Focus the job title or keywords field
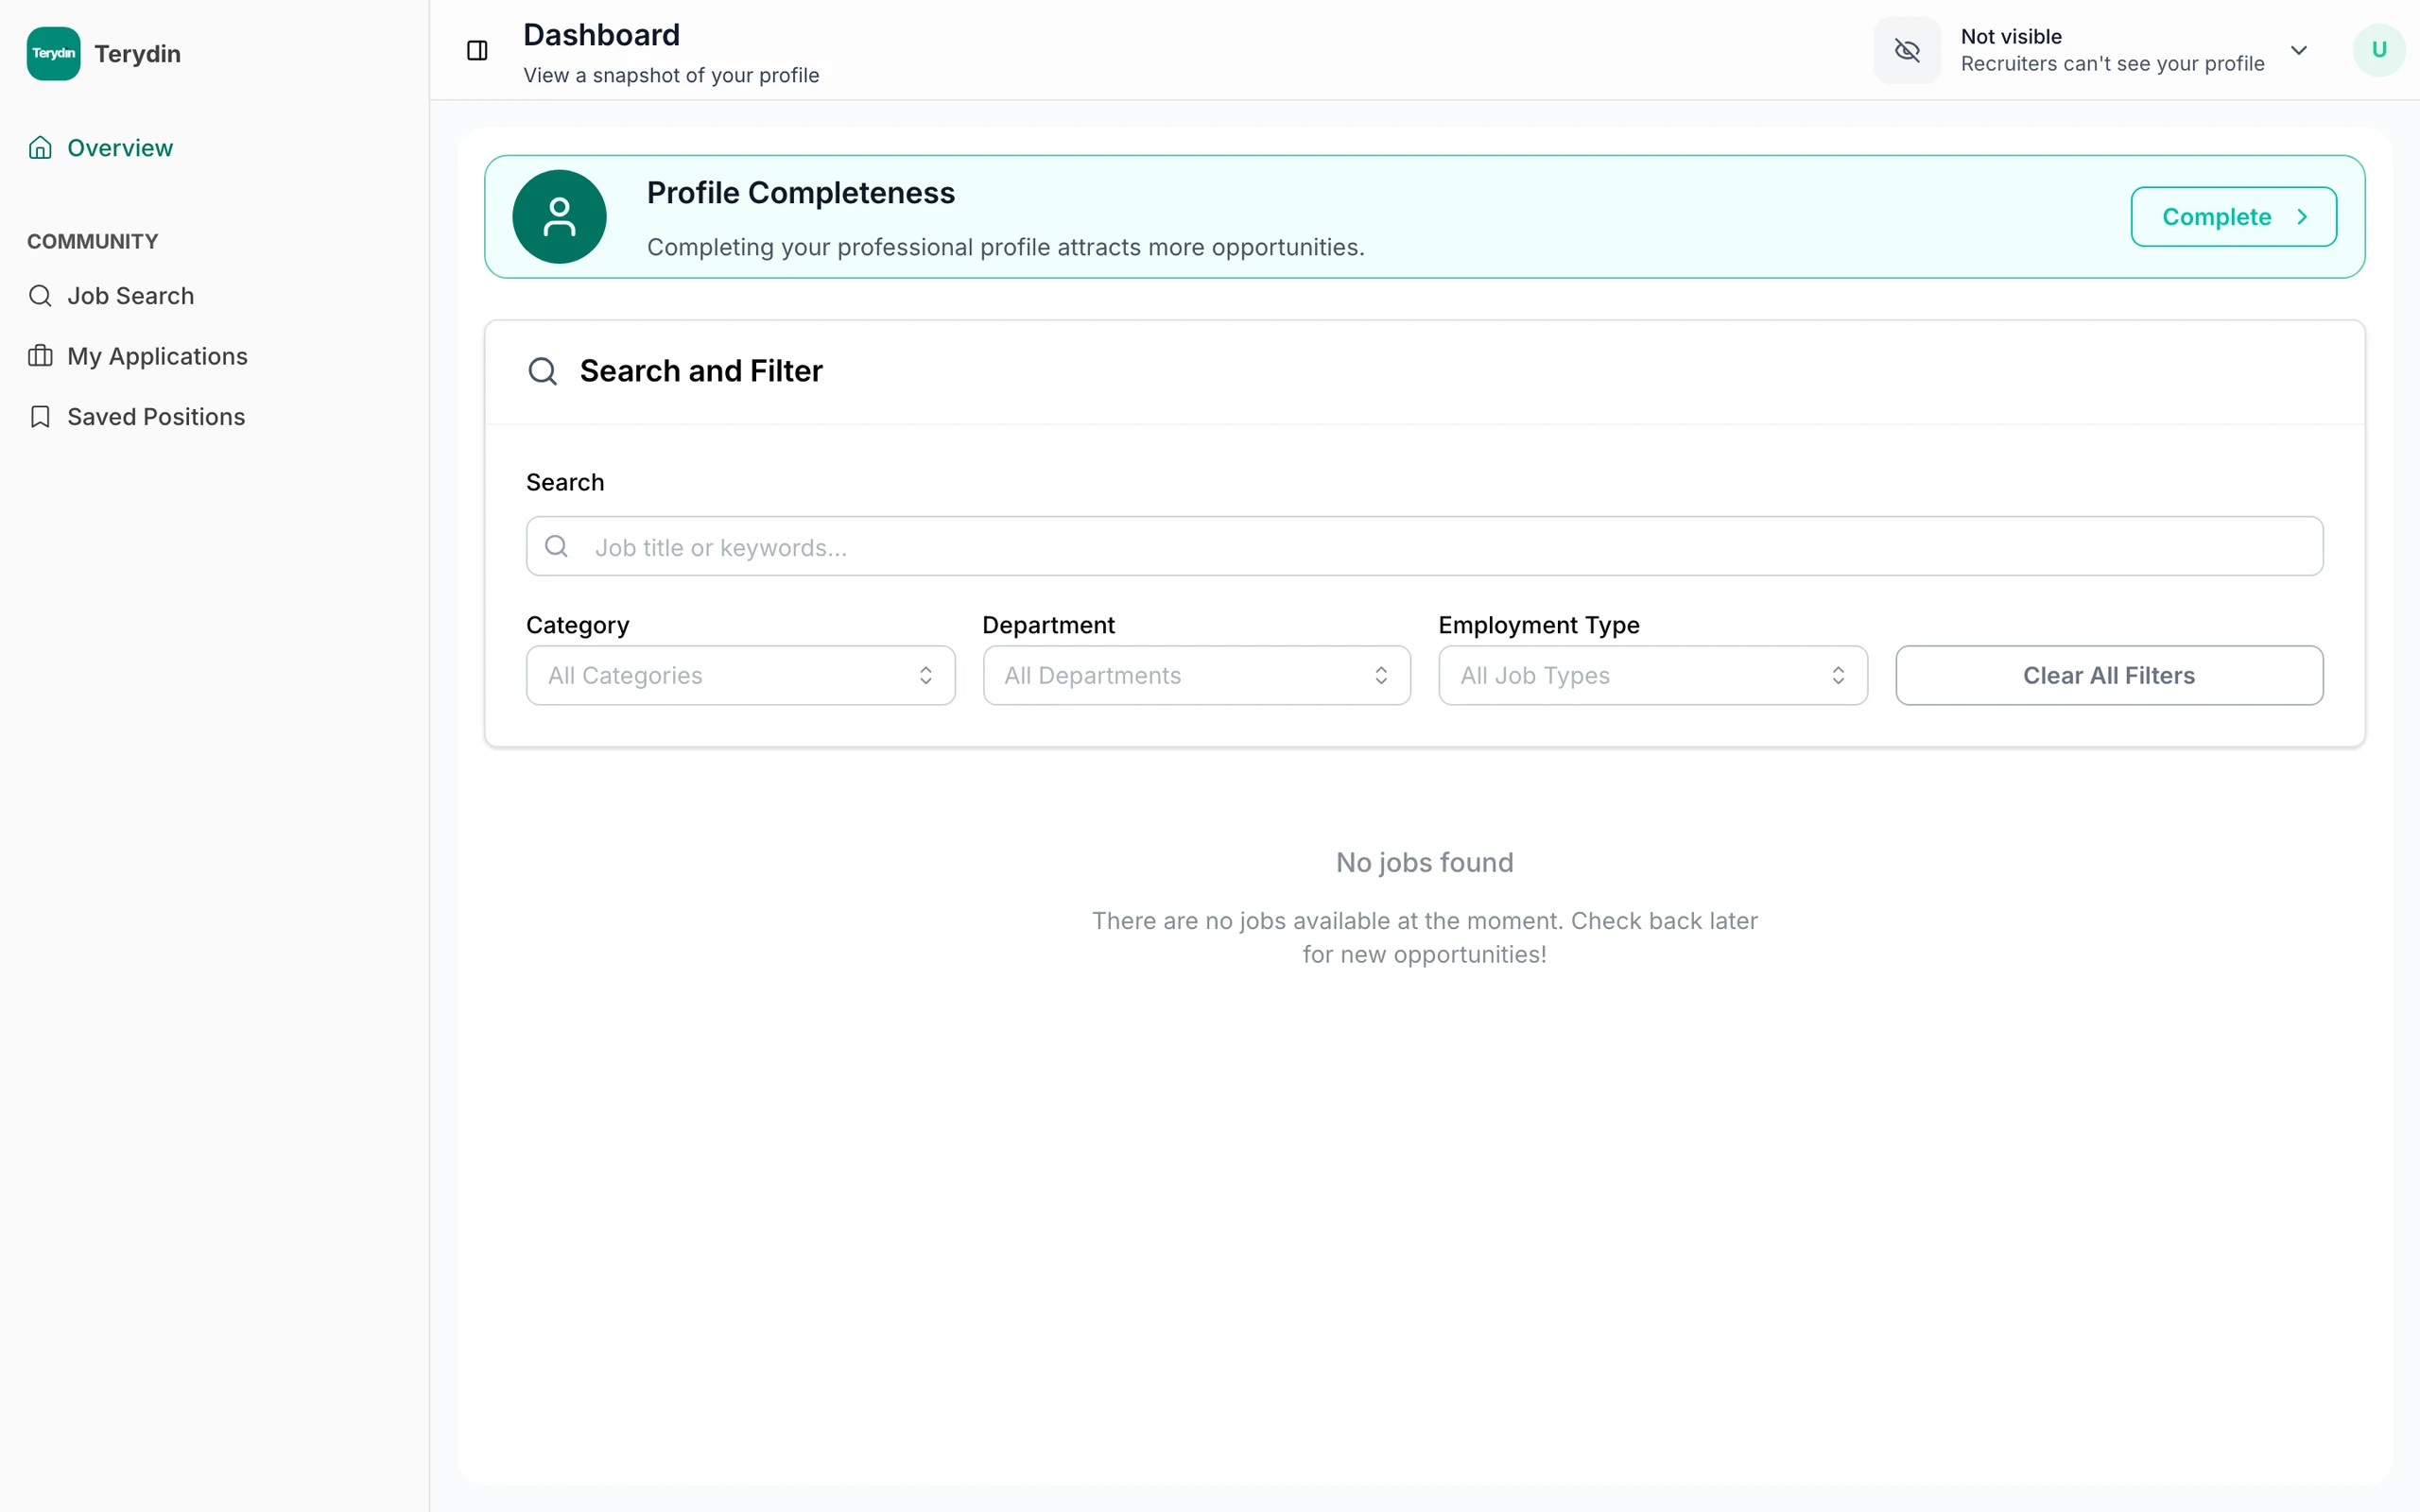 point(1424,546)
